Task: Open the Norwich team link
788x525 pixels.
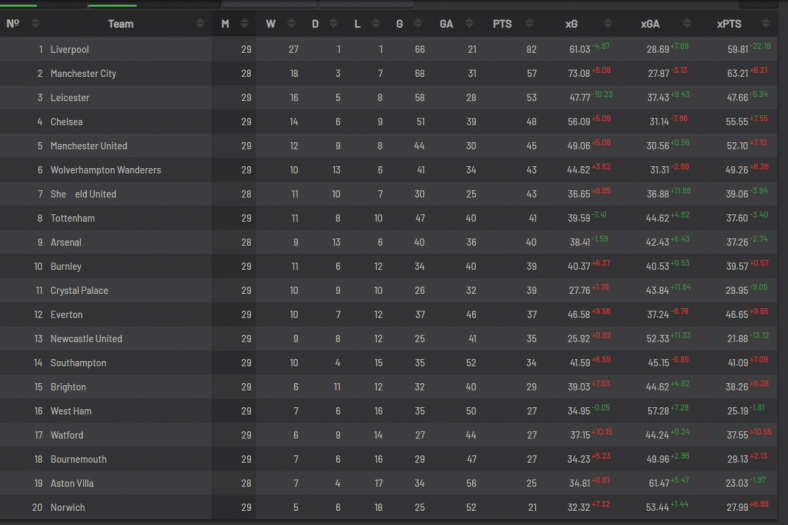Action: coord(68,507)
